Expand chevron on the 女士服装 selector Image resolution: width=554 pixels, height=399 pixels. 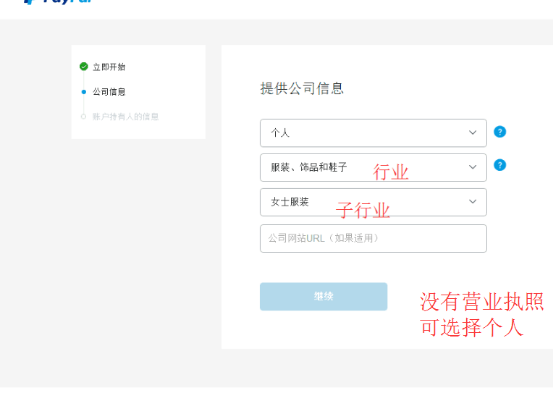[472, 201]
